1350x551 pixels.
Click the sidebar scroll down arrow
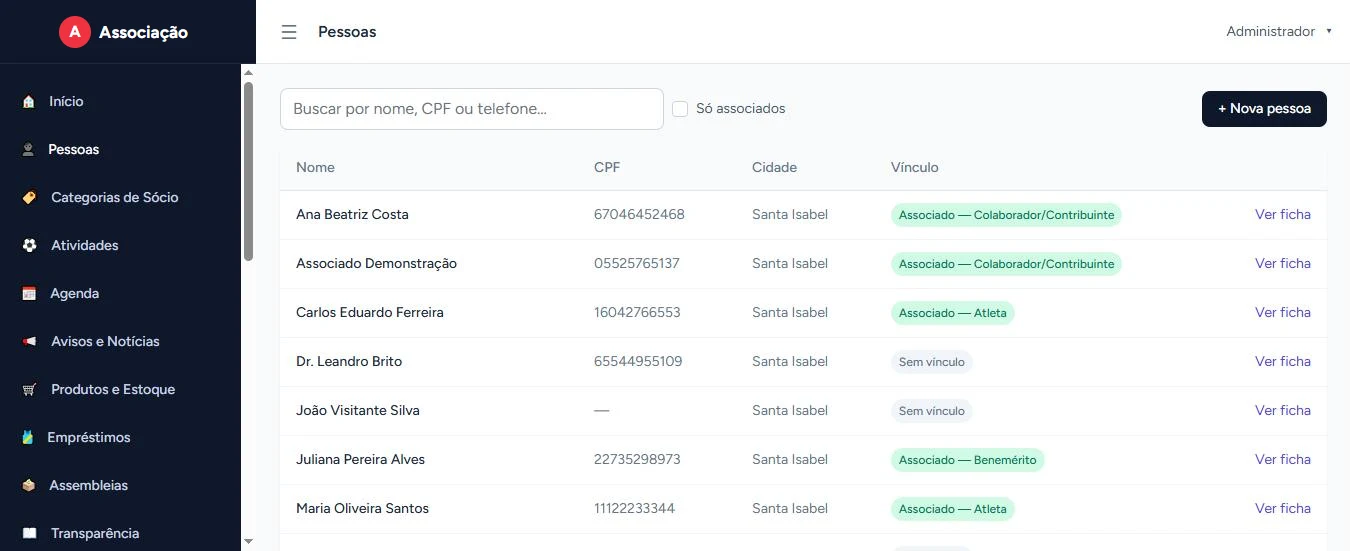point(248,542)
